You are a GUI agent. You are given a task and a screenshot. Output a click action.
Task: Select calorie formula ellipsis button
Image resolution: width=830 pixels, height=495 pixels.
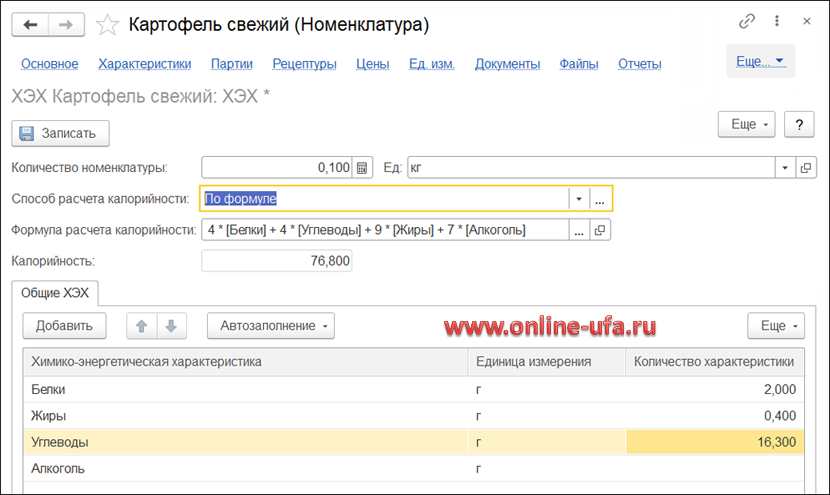click(578, 230)
